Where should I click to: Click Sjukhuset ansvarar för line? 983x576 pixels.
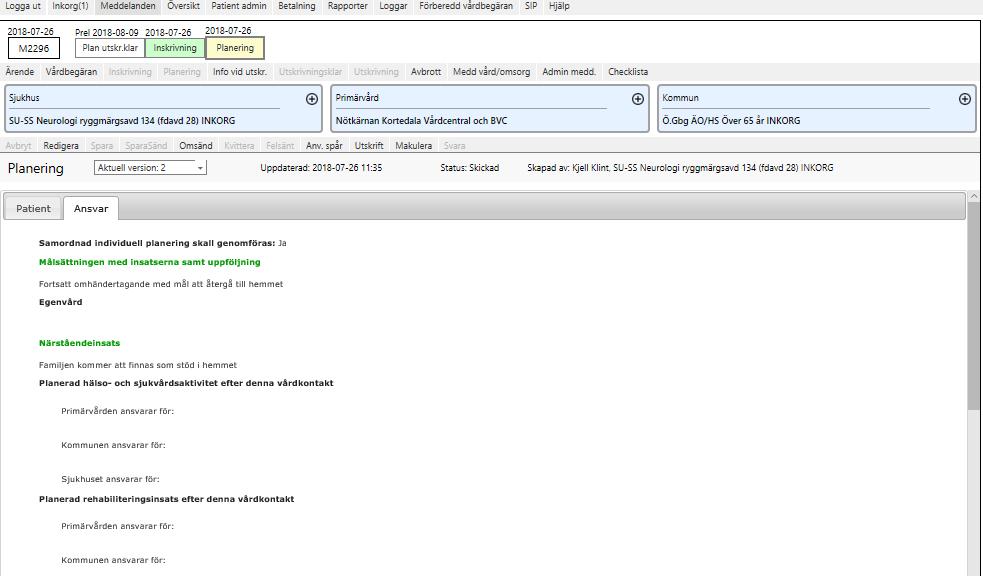(x=110, y=479)
